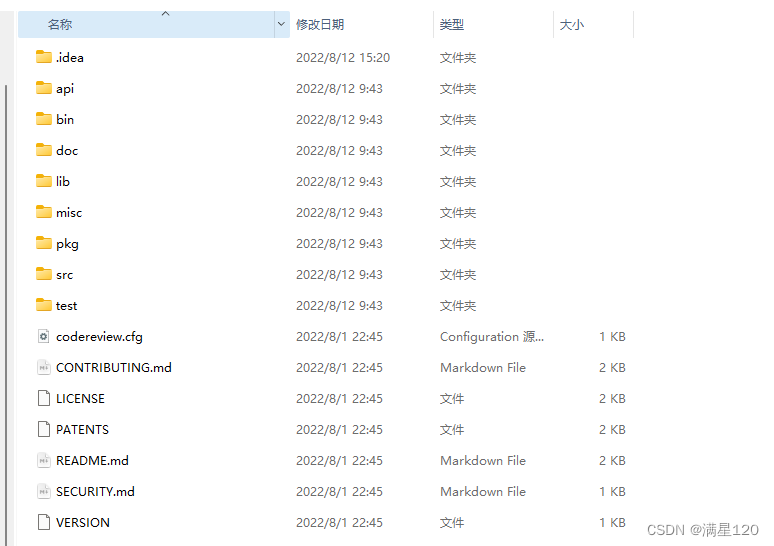Click the bin folder icon

pyautogui.click(x=43, y=119)
